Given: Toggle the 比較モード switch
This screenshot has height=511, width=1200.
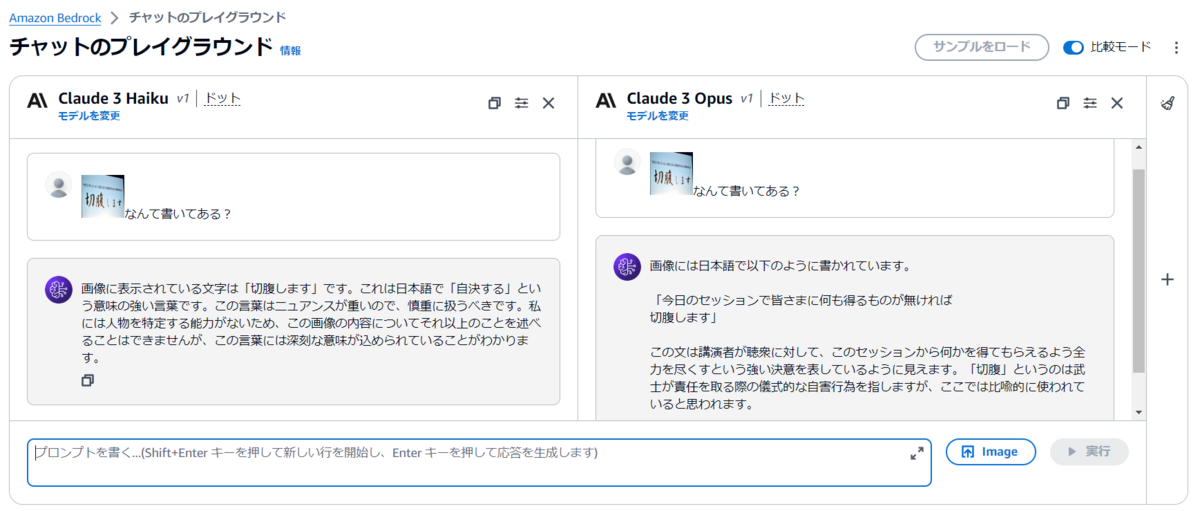Looking at the screenshot, I should click(1073, 47).
